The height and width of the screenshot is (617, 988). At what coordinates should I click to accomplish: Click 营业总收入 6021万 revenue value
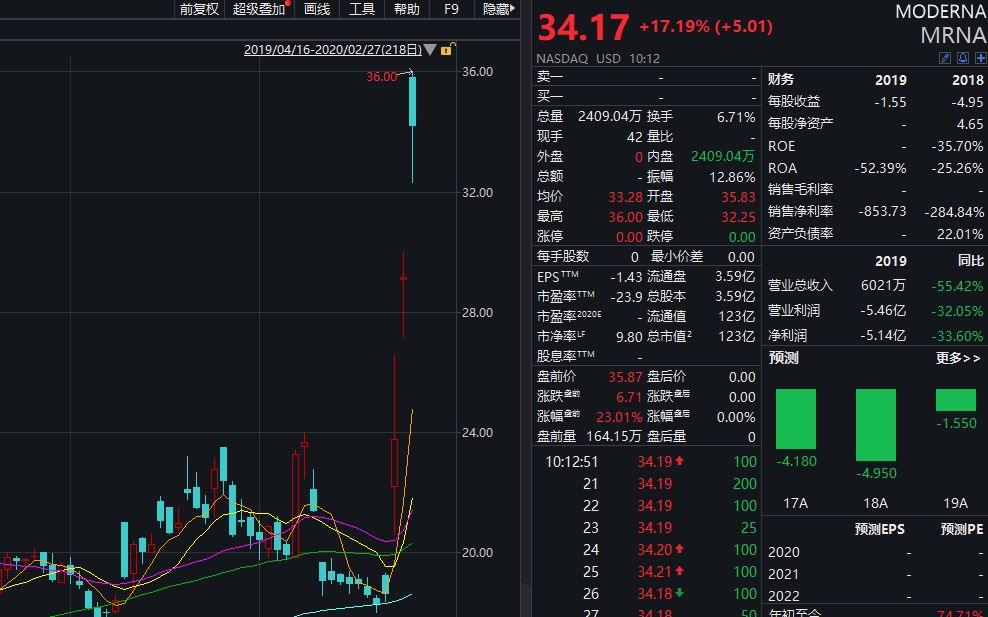[883, 285]
